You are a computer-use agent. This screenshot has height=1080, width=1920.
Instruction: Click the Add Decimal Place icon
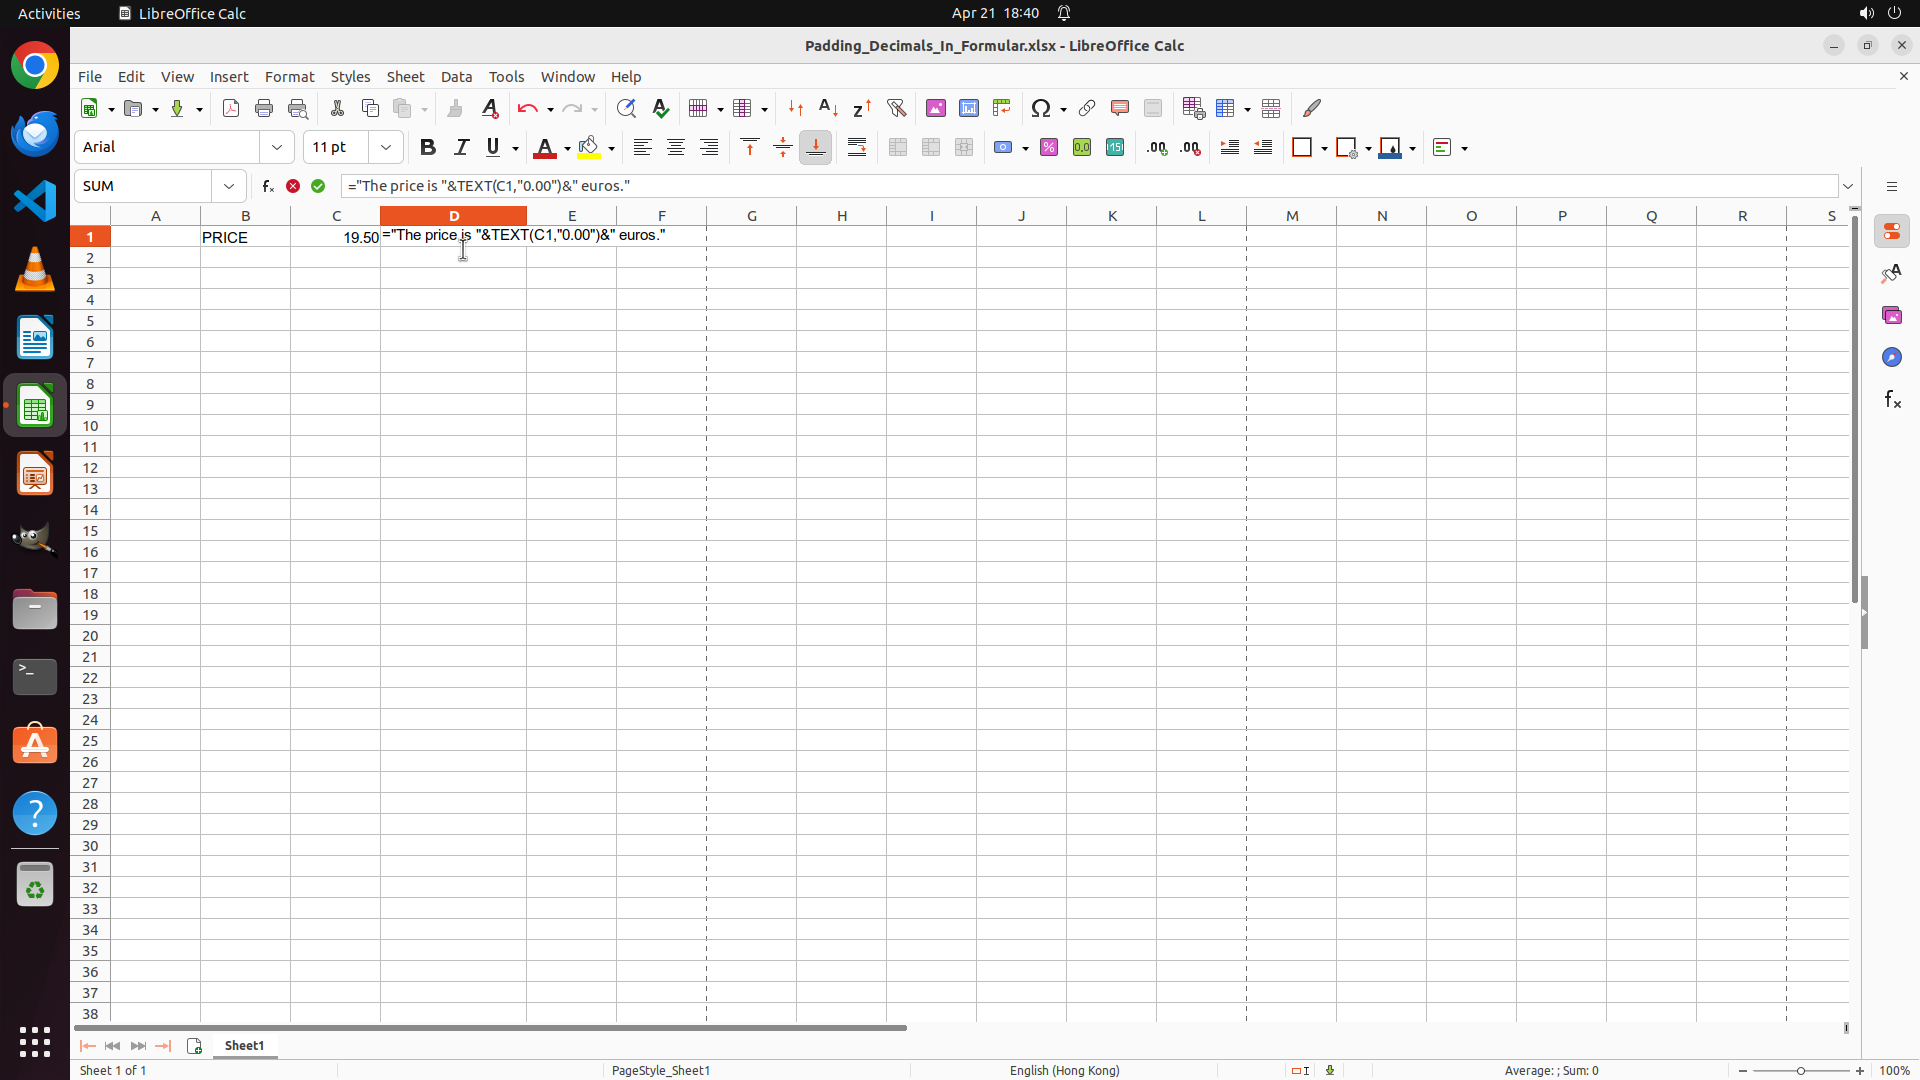1157,147
